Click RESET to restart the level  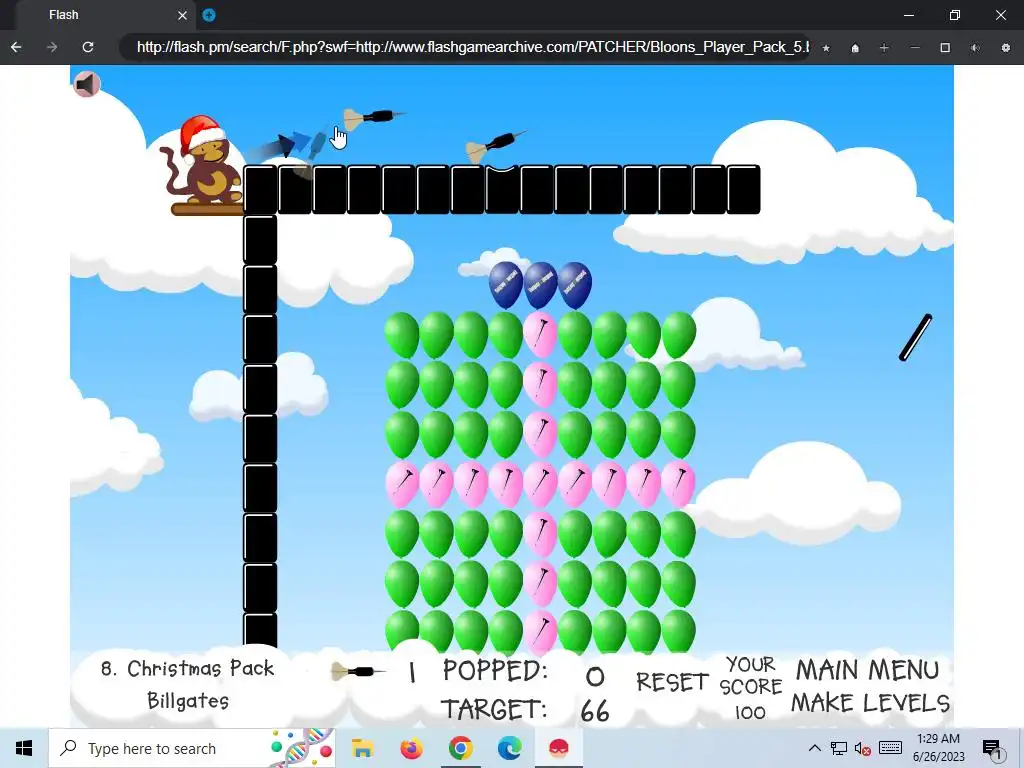coord(672,682)
